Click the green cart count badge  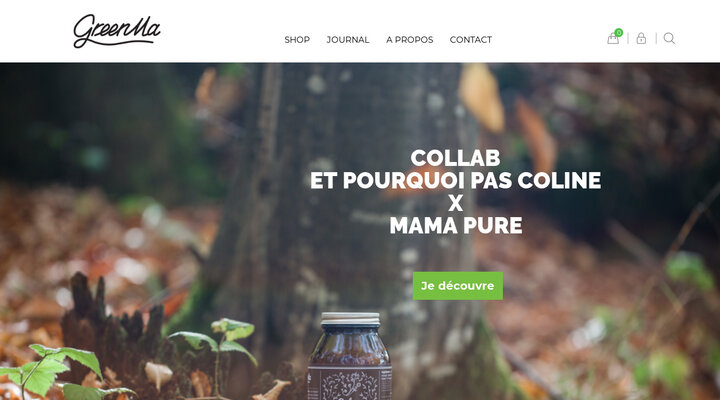click(x=619, y=32)
